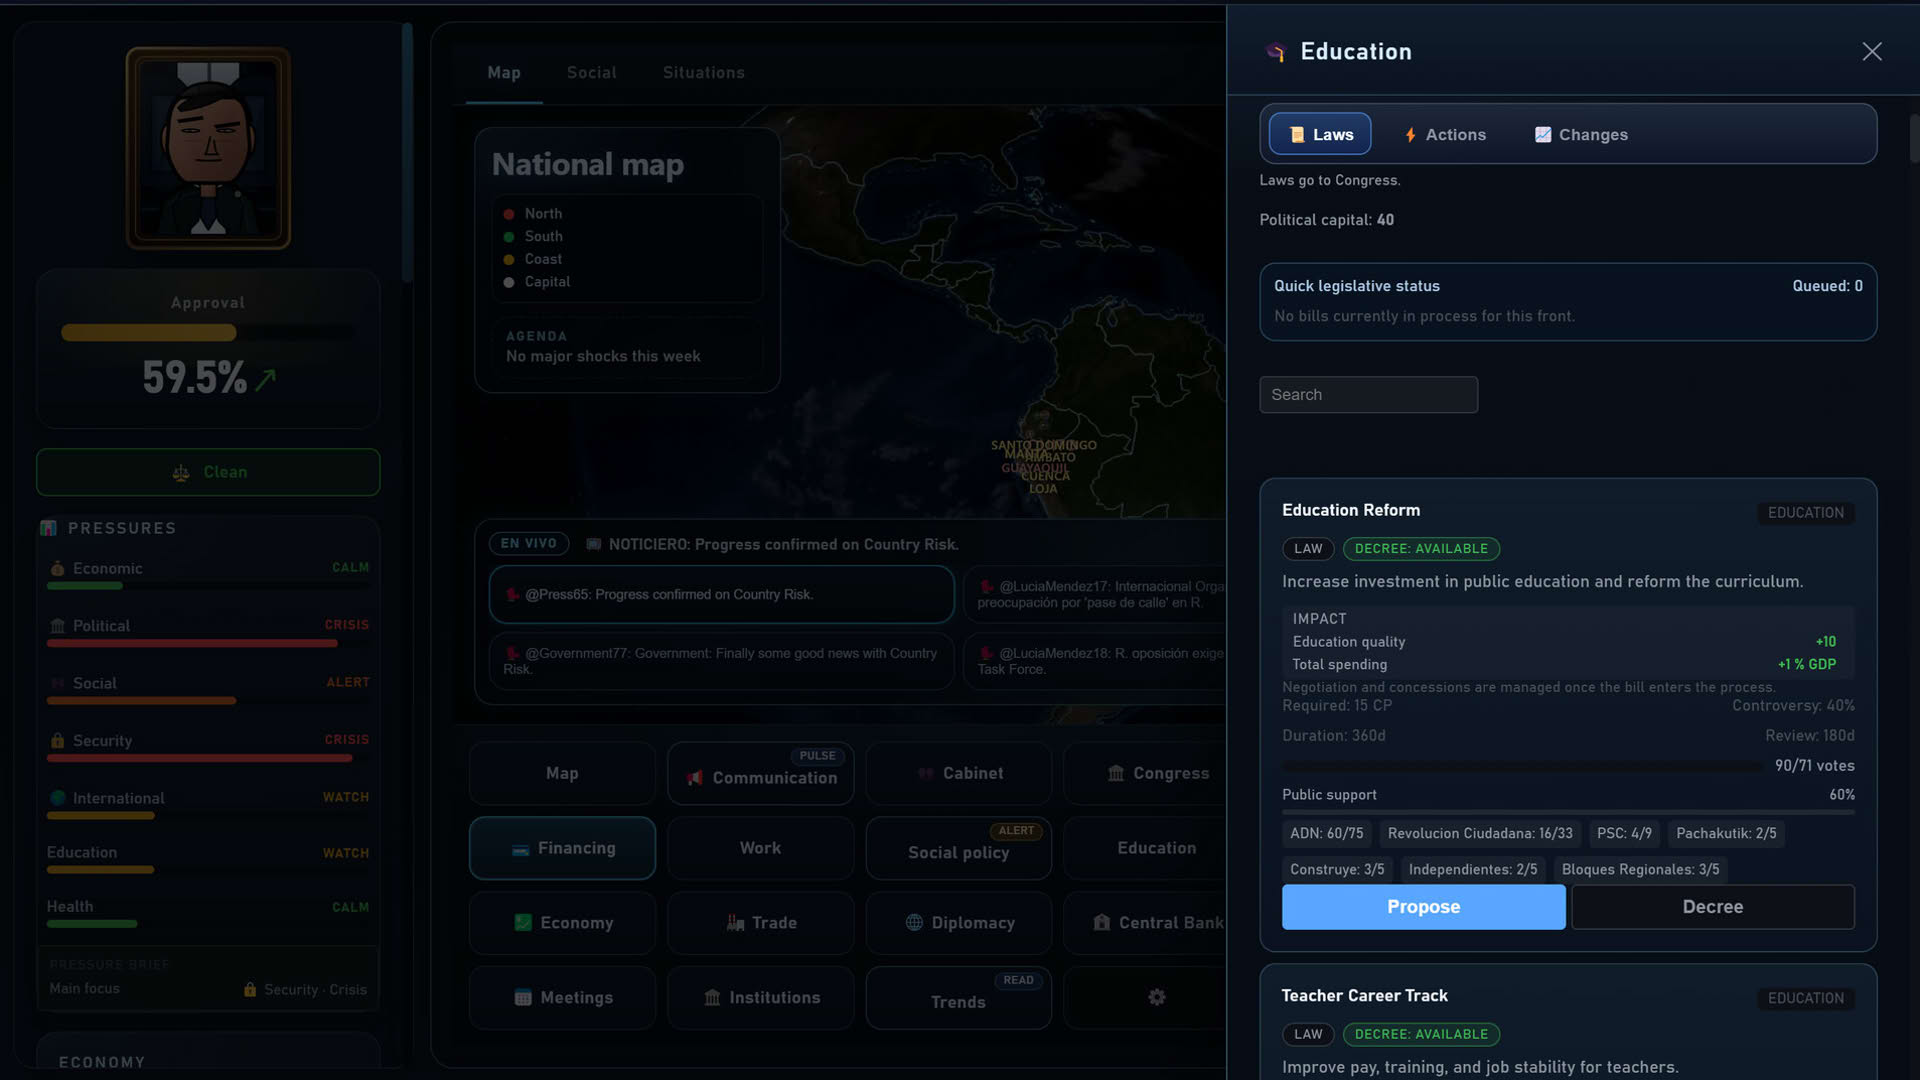1920x1080 pixels.
Task: Select the Political pressure row
Action: pyautogui.click(x=208, y=631)
